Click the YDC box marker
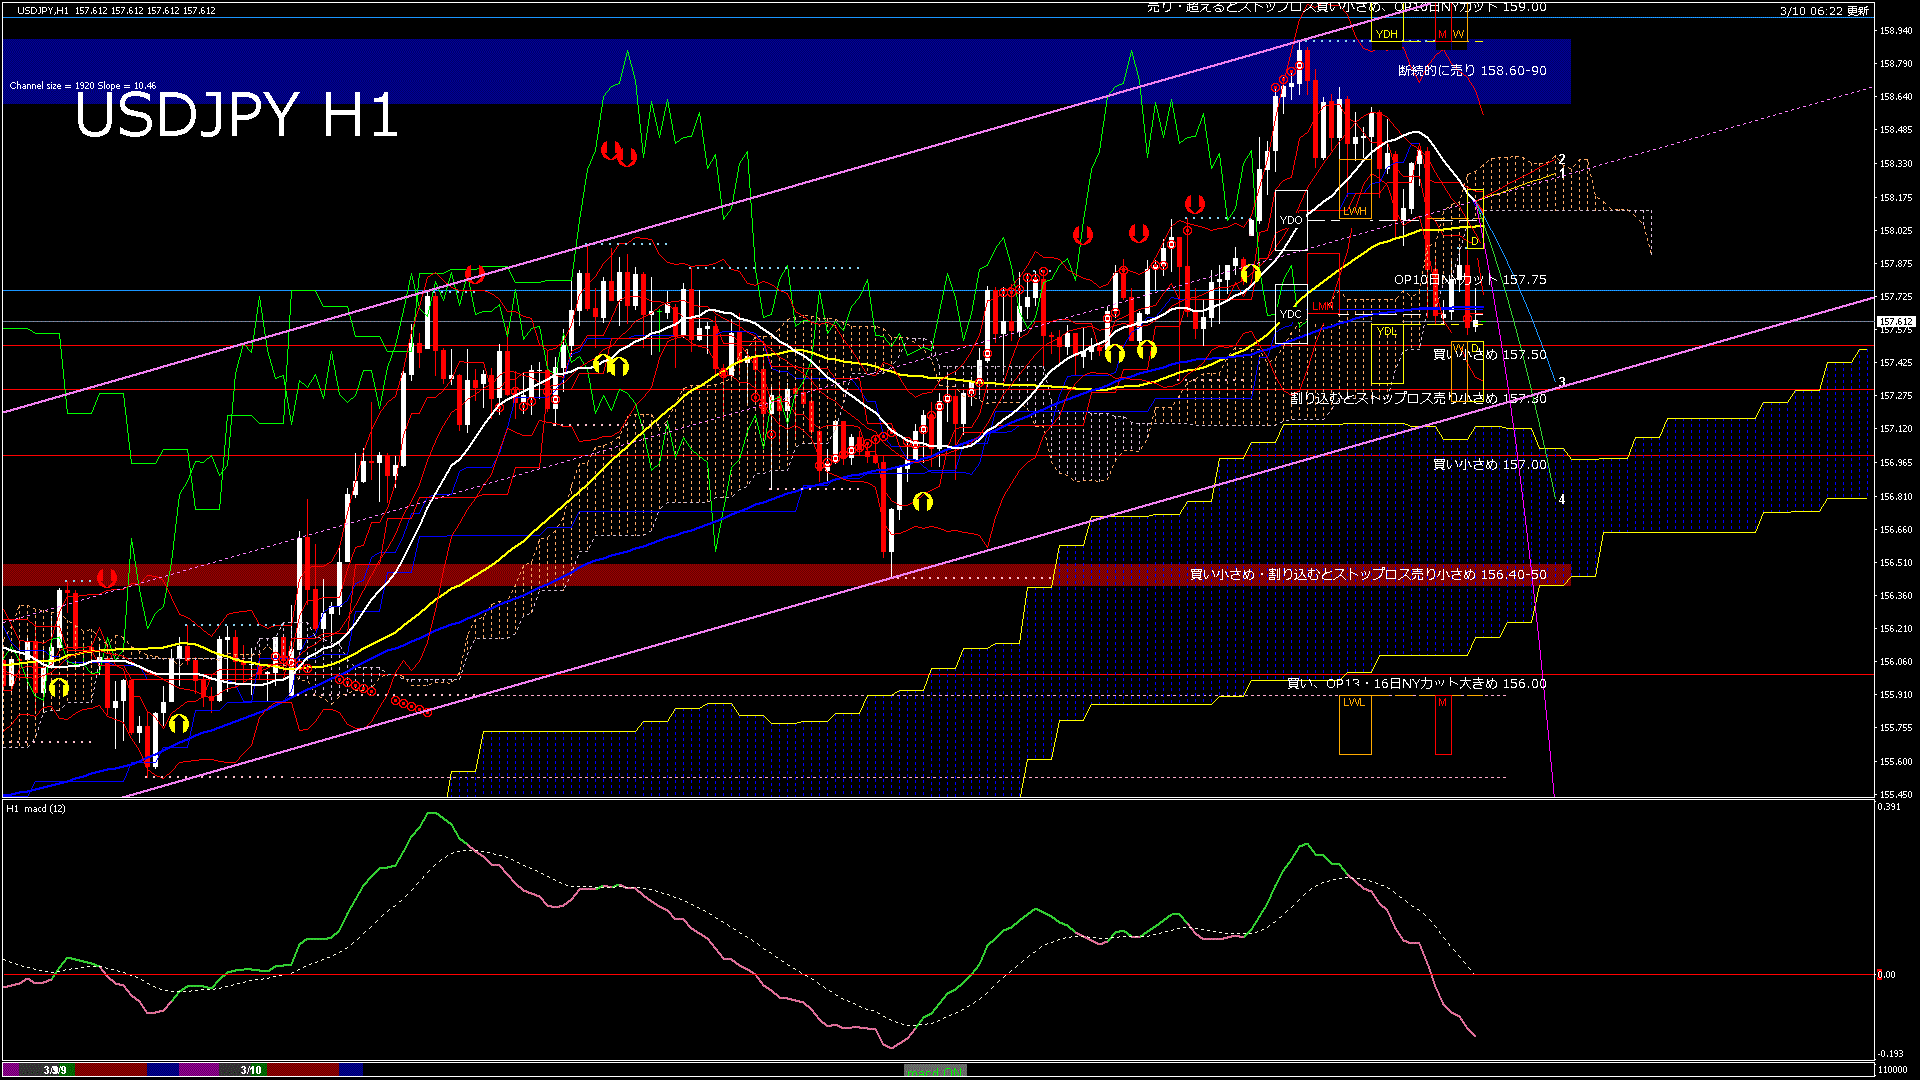 click(1291, 313)
